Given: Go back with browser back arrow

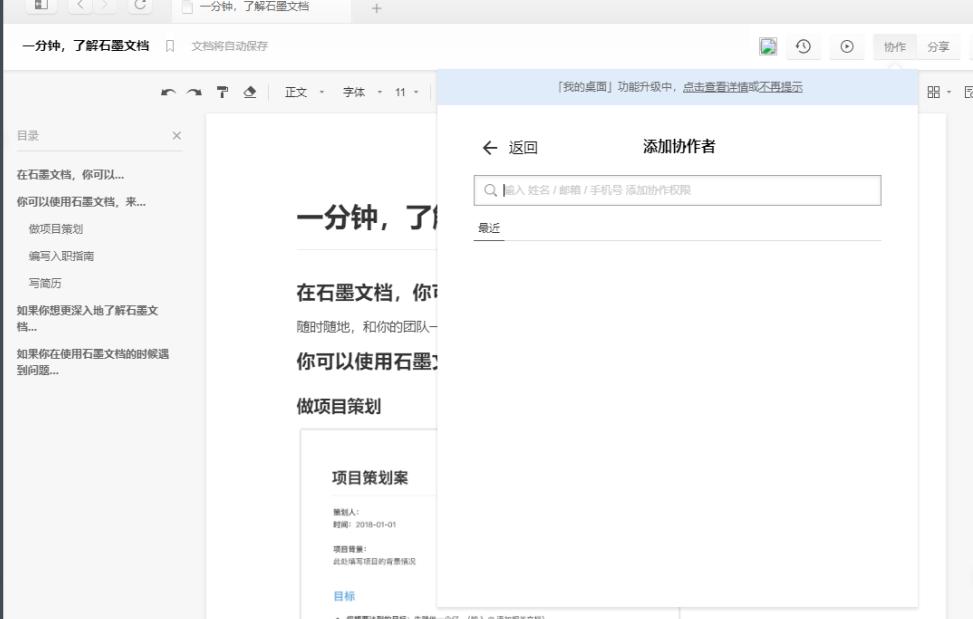Looking at the screenshot, I should (x=80, y=6).
